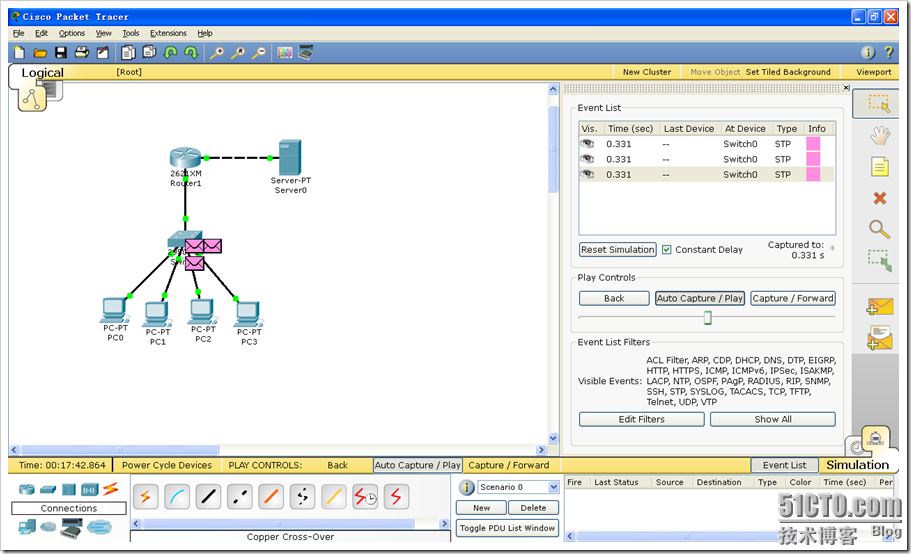Screen dimensions: 911x554
Task: Open the Options menu
Action: pyautogui.click(x=71, y=33)
